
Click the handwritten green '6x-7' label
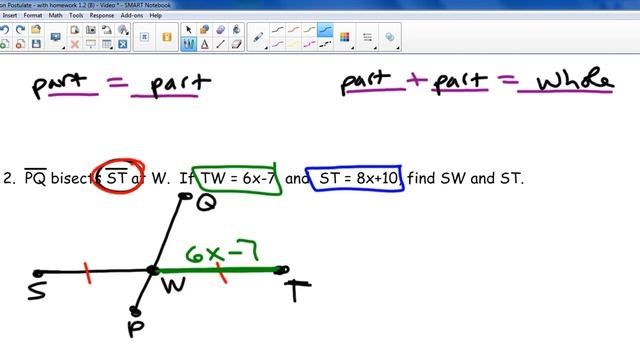click(222, 251)
